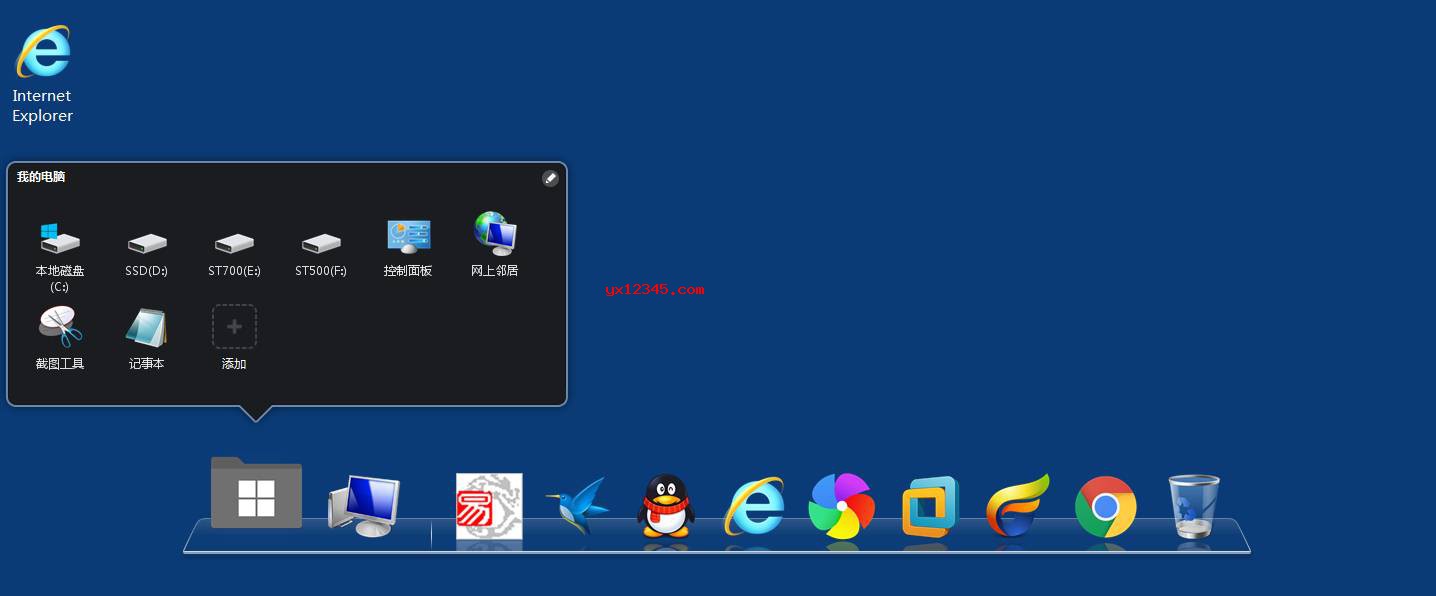Open the Internet Explorer desktop shortcut
The image size is (1436, 596).
42,74
